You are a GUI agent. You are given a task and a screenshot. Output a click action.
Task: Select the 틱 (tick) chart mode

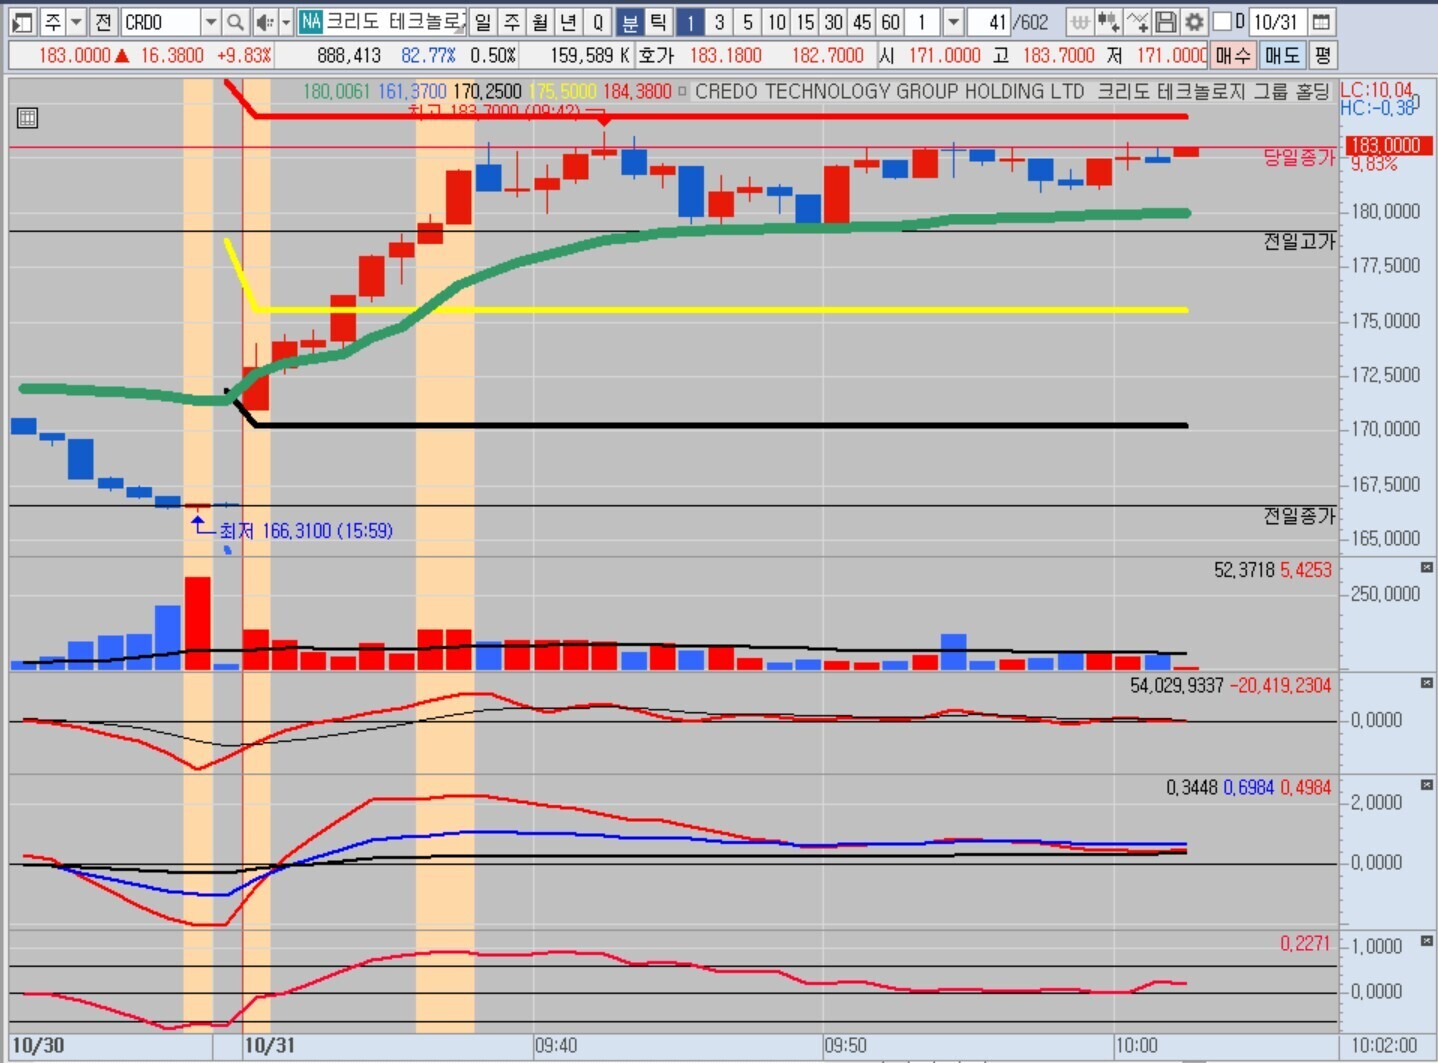(x=658, y=21)
